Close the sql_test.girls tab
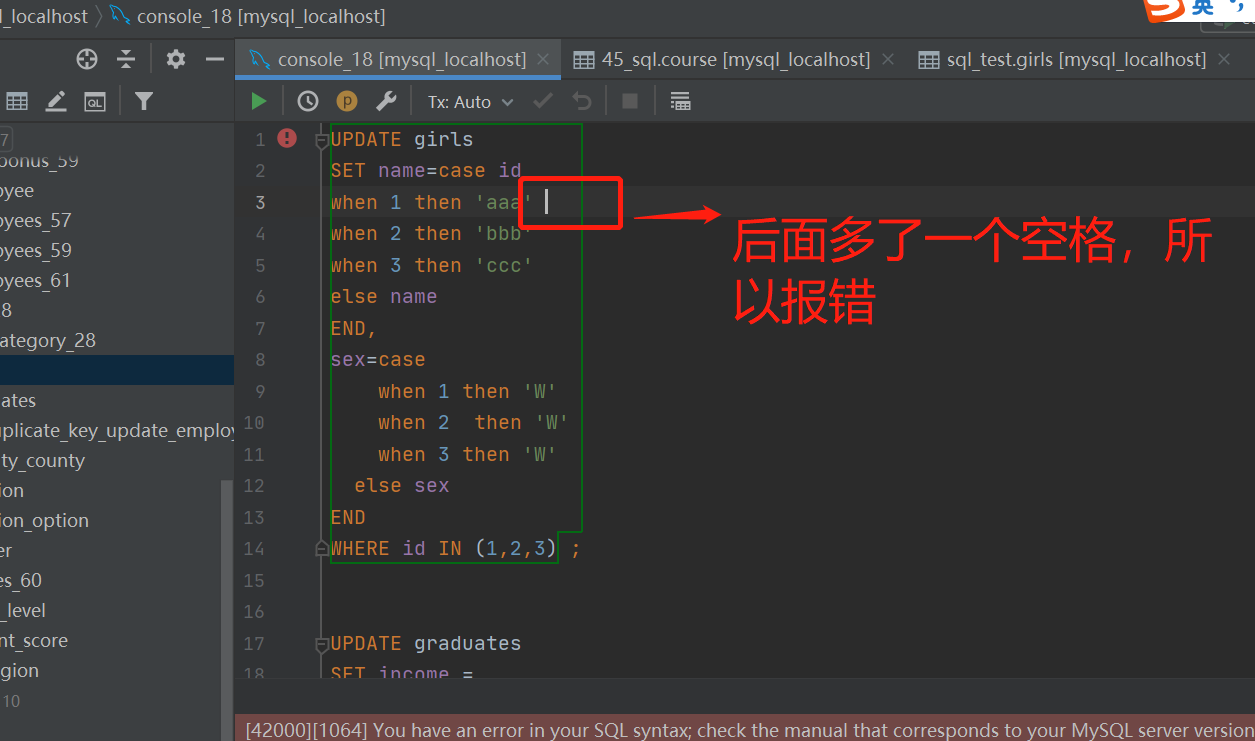The image size is (1255, 741). (1224, 60)
